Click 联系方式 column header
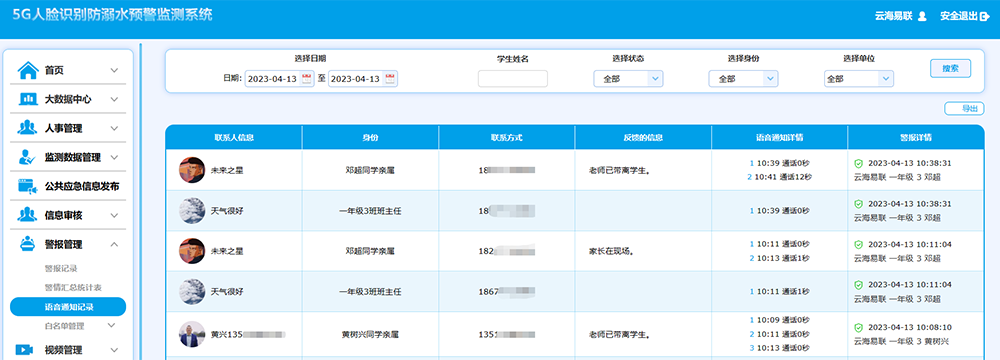1000x360 pixels. coord(506,137)
